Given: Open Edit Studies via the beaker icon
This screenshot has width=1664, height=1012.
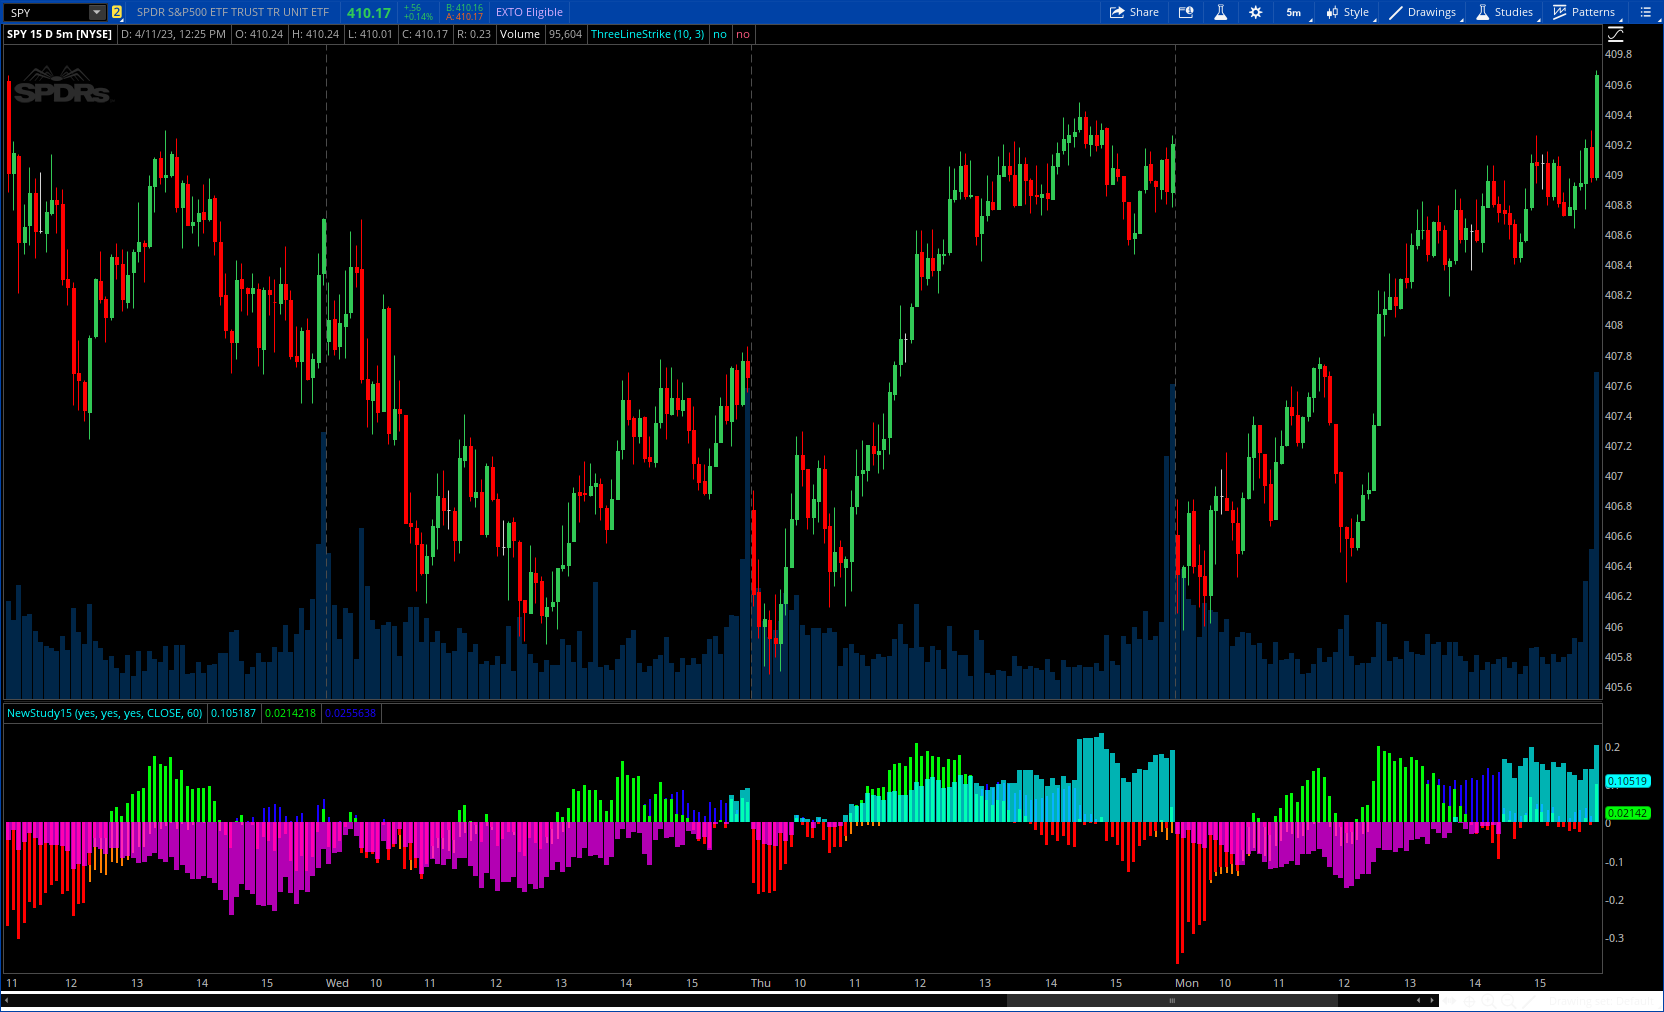Looking at the screenshot, I should (1220, 12).
